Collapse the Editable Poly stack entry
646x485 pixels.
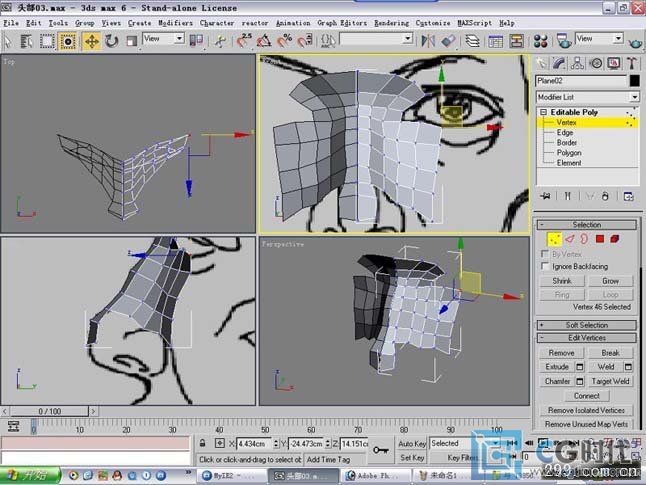[x=543, y=112]
